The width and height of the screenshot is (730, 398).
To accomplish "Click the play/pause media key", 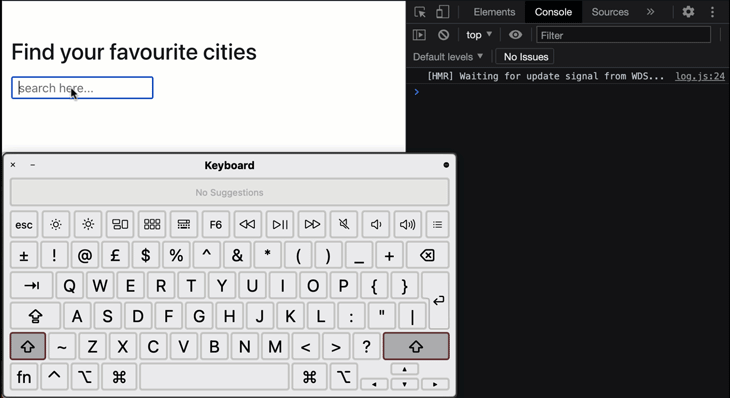I will [x=280, y=225].
